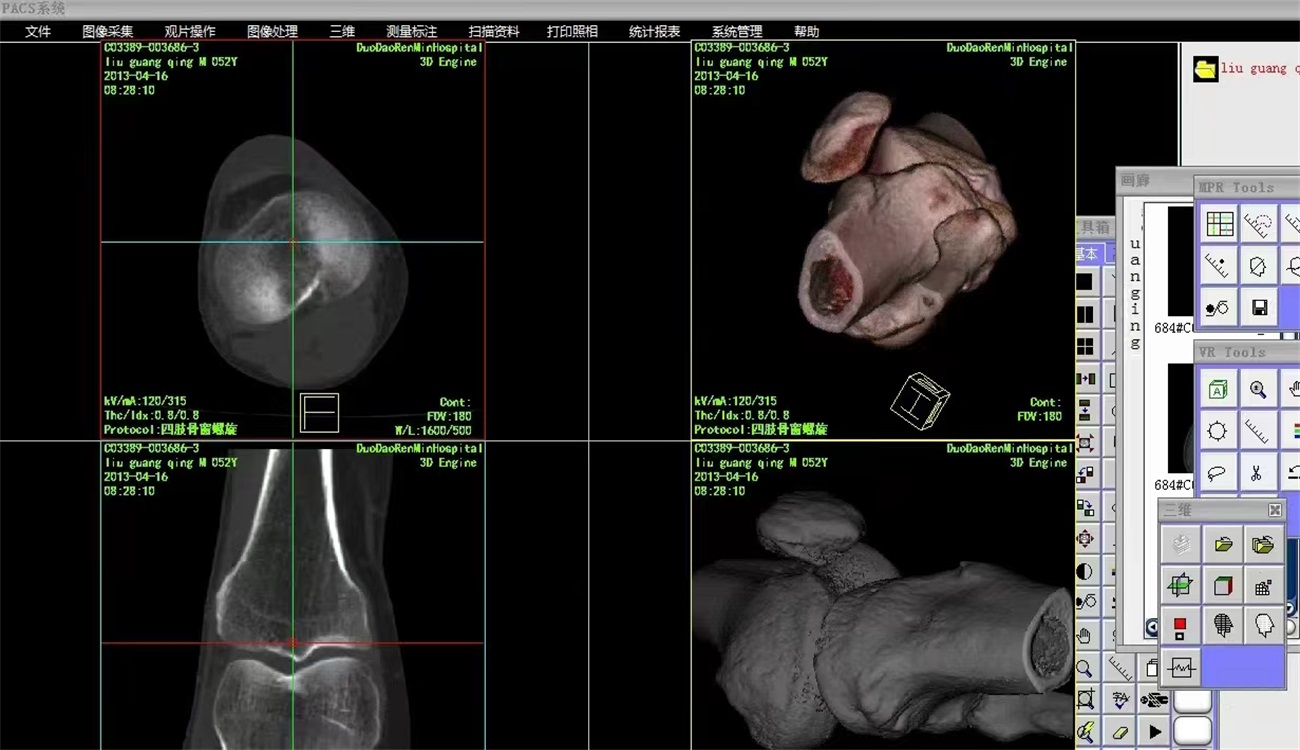Open the 打印照相 menu
This screenshot has width=1300, height=750.
click(x=573, y=31)
